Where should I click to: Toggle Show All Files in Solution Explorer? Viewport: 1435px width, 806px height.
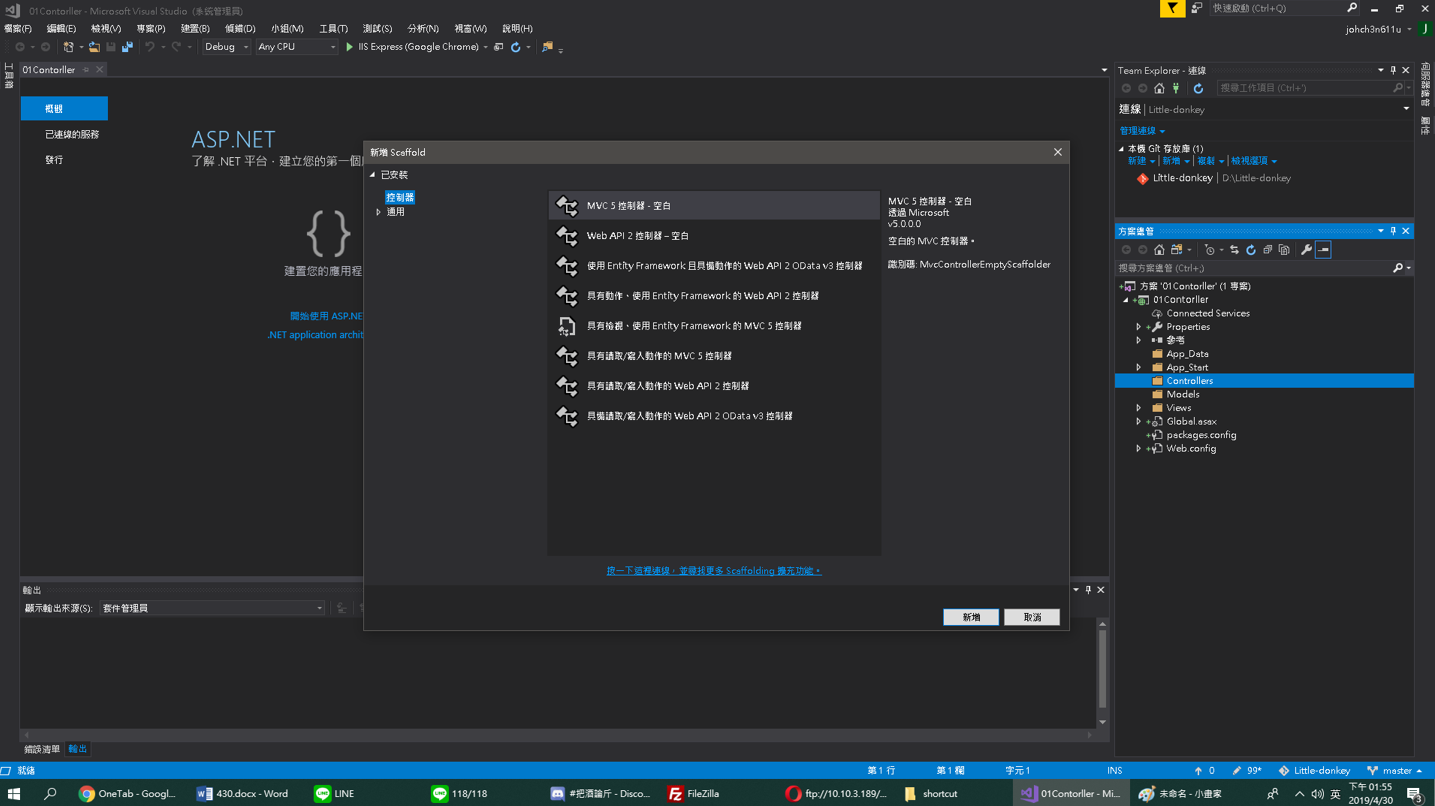point(1284,250)
